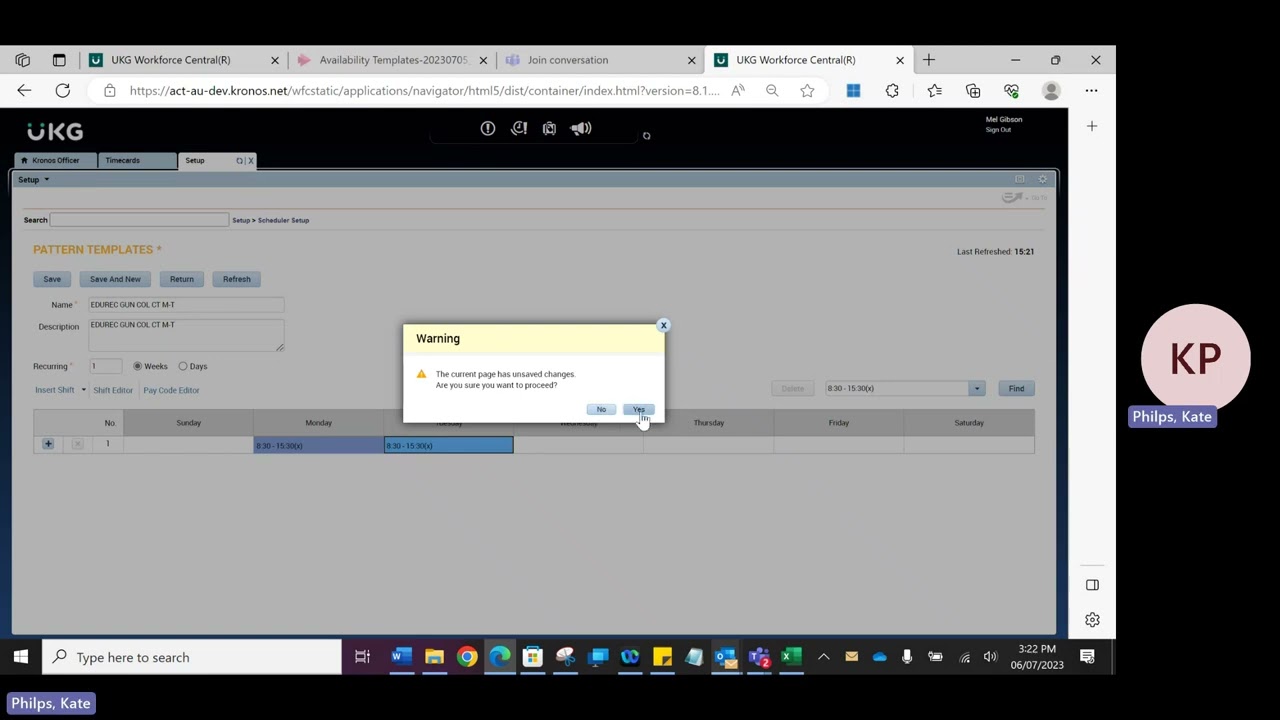Click the megaphone announcements icon

pos(581,128)
